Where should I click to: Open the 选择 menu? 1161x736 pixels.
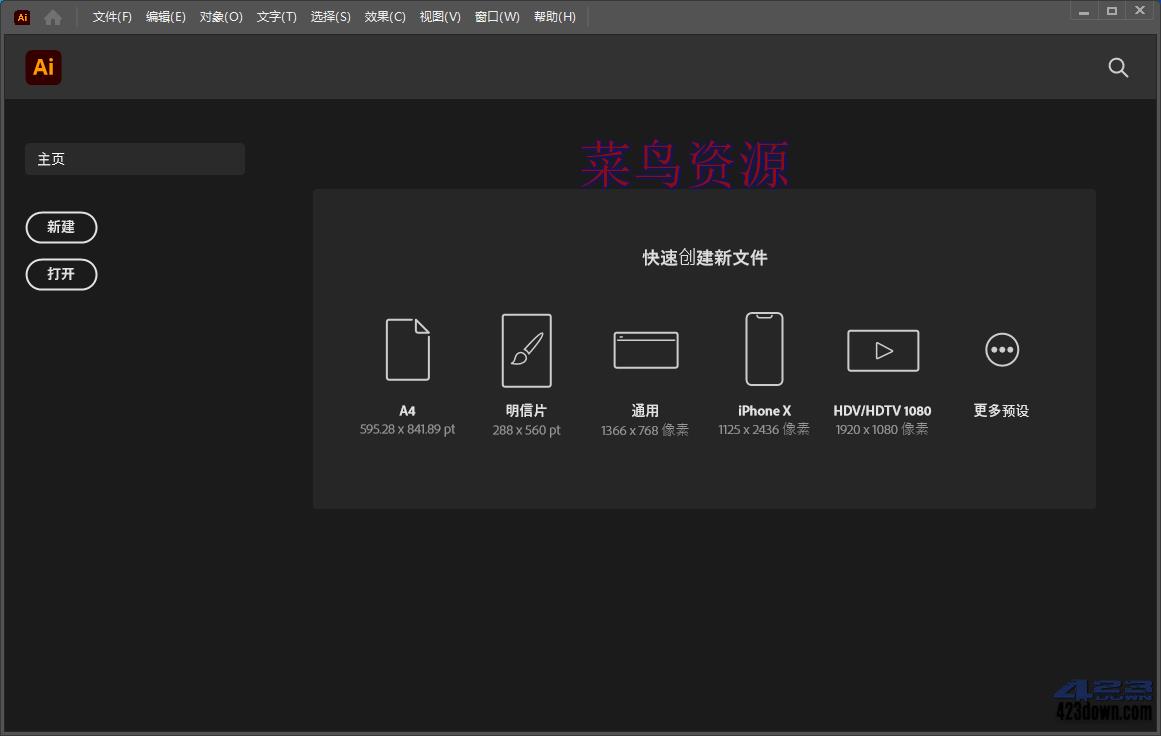331,16
